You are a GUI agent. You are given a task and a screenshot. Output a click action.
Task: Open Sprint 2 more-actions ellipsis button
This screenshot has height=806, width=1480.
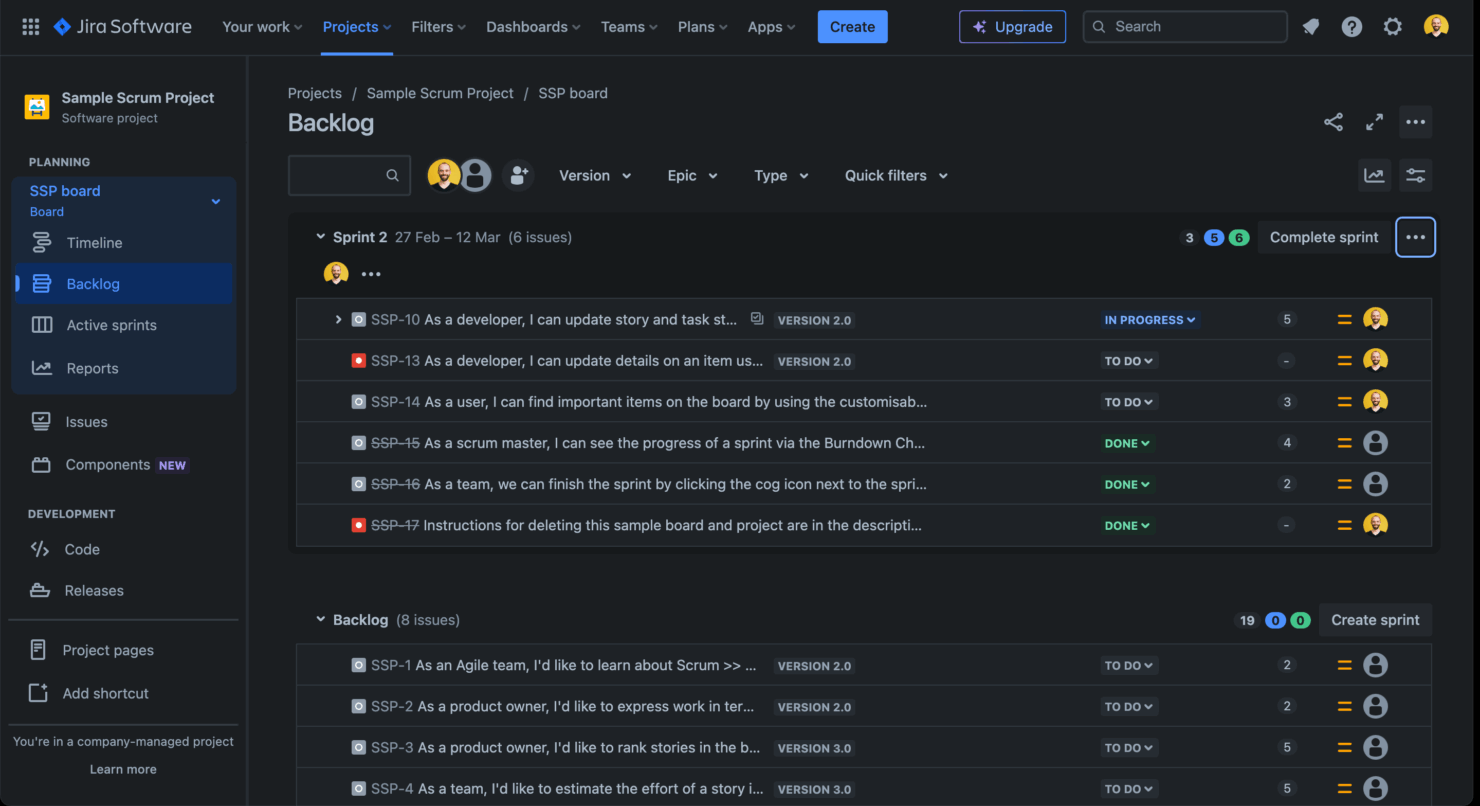point(1415,237)
